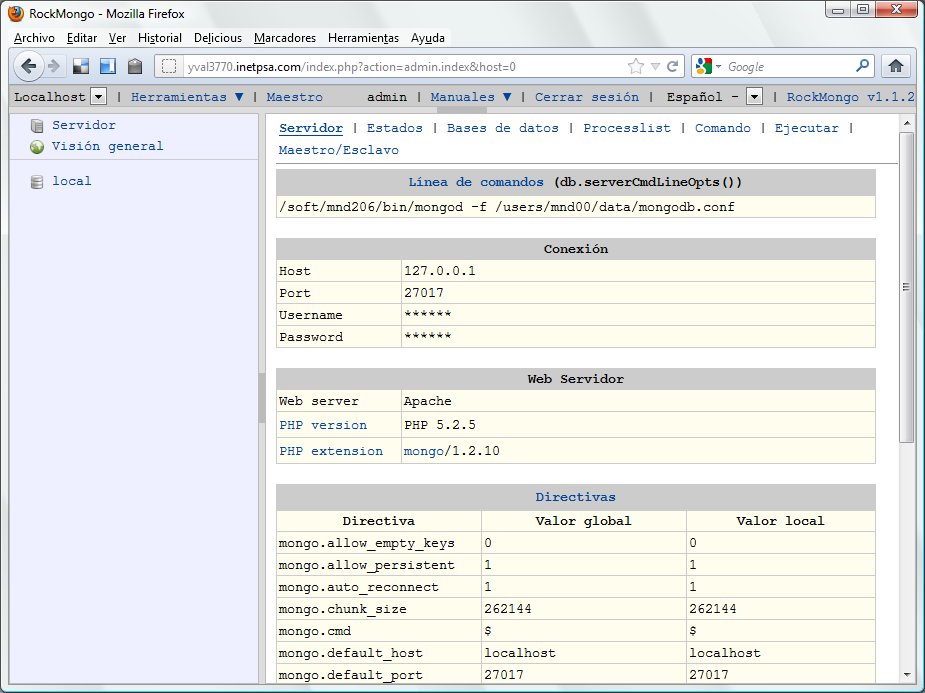925x693 pixels.
Task: Click the scrollbar down arrow in the main panel
Action: tap(907, 675)
